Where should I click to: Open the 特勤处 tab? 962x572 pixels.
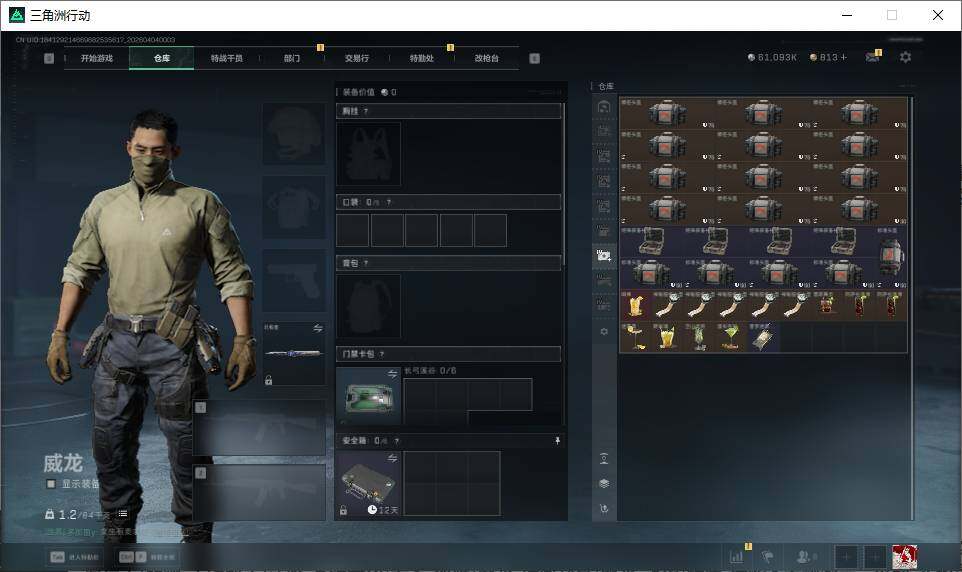click(422, 58)
